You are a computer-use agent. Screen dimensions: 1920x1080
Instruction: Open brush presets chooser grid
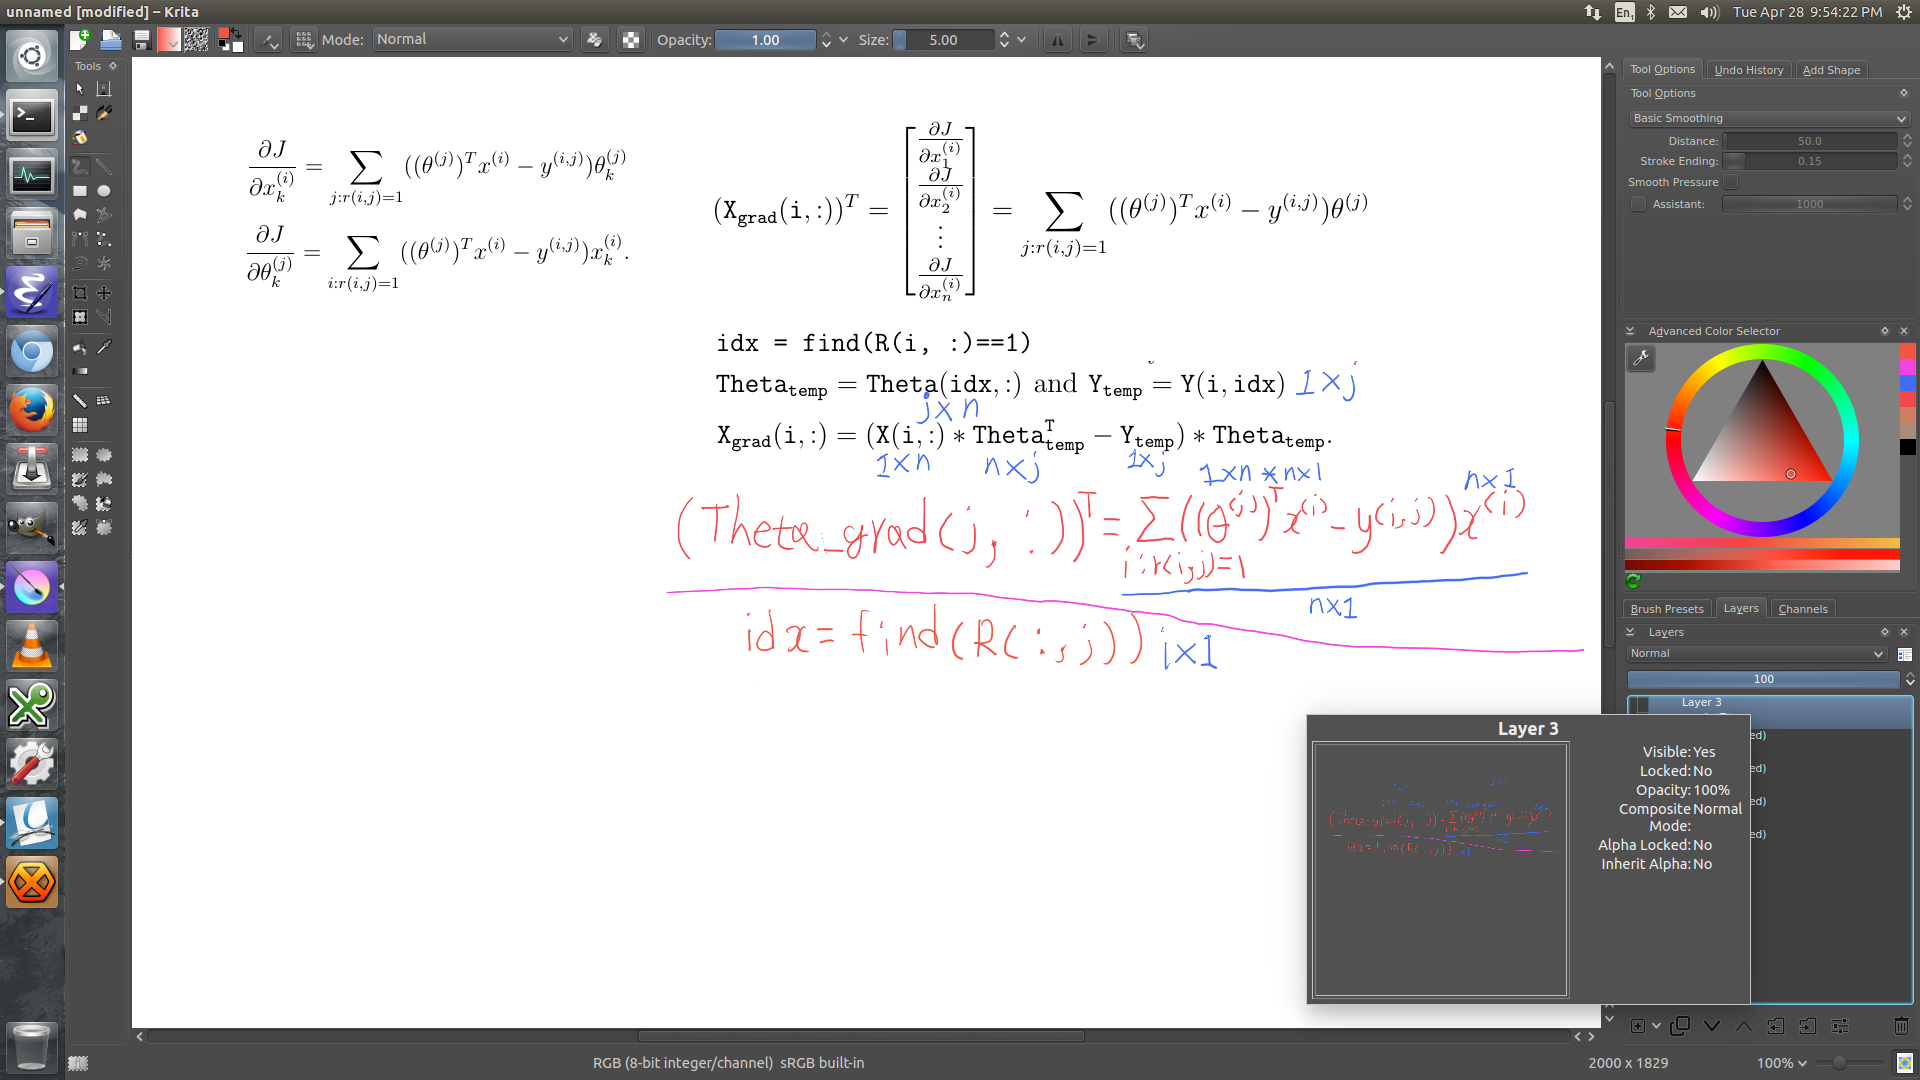point(304,40)
